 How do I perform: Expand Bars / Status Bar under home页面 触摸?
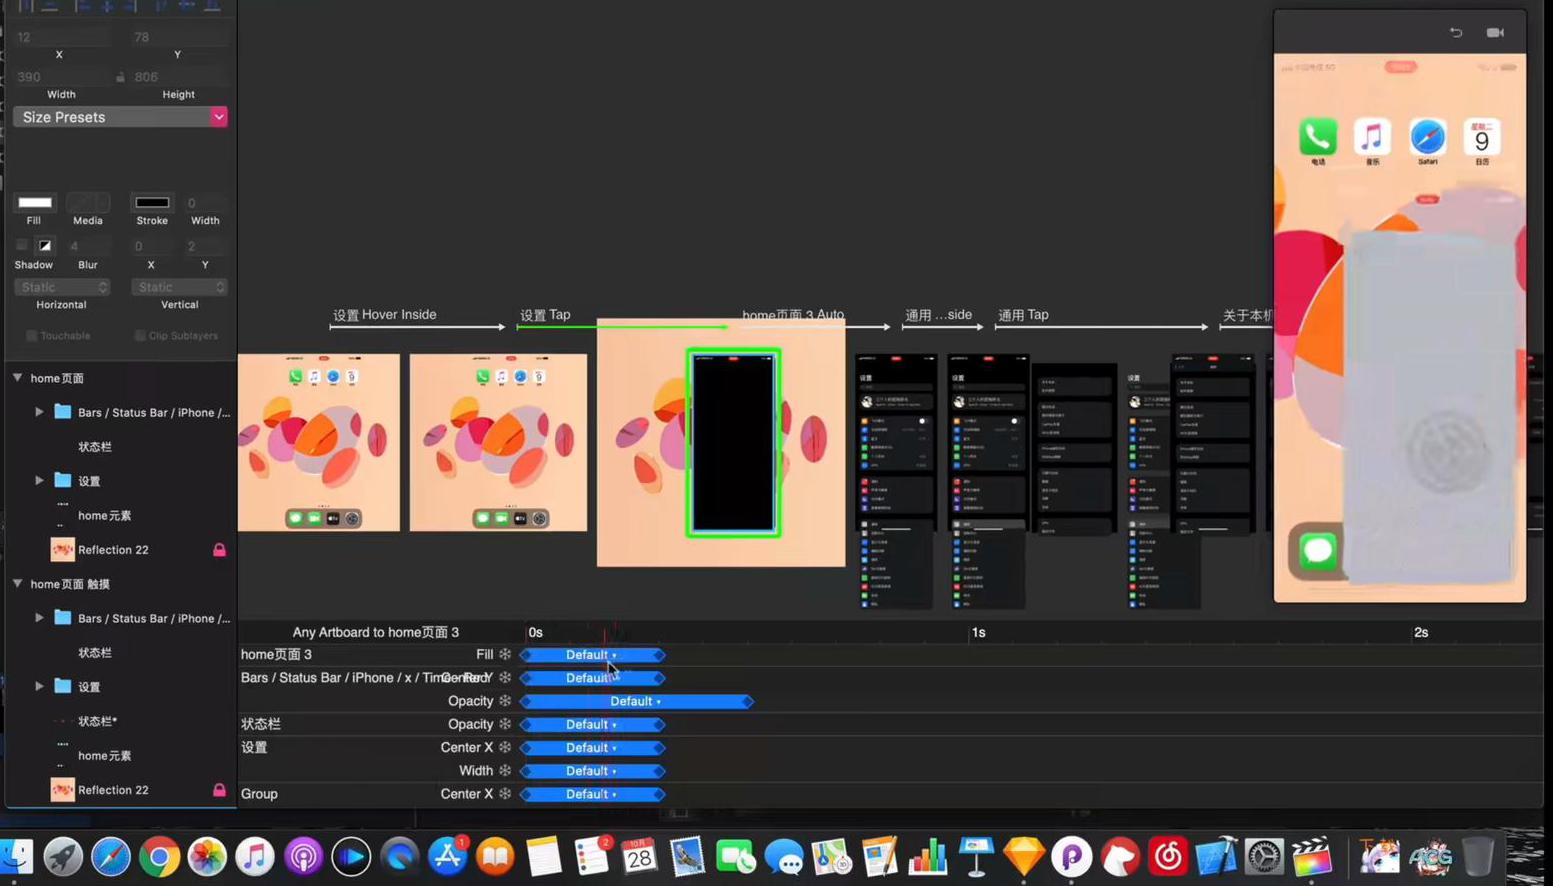coord(39,618)
